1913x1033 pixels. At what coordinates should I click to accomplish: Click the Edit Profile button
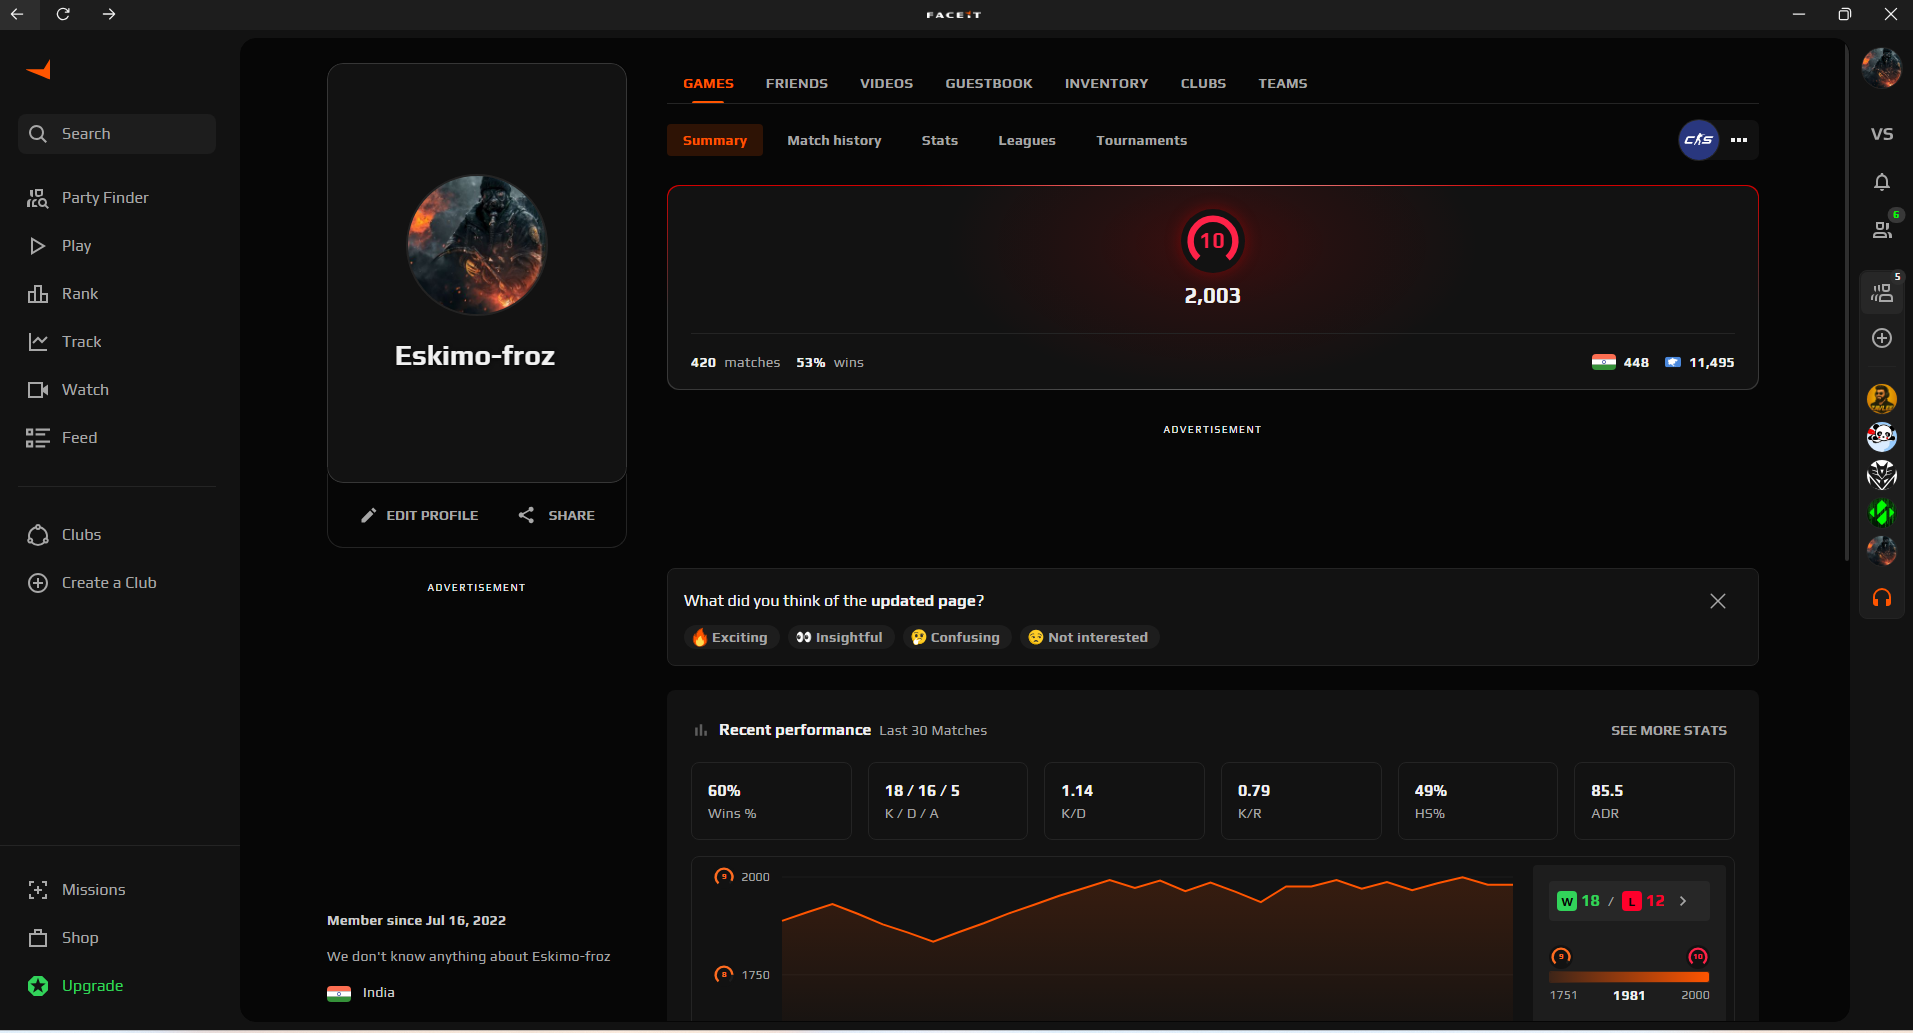419,515
